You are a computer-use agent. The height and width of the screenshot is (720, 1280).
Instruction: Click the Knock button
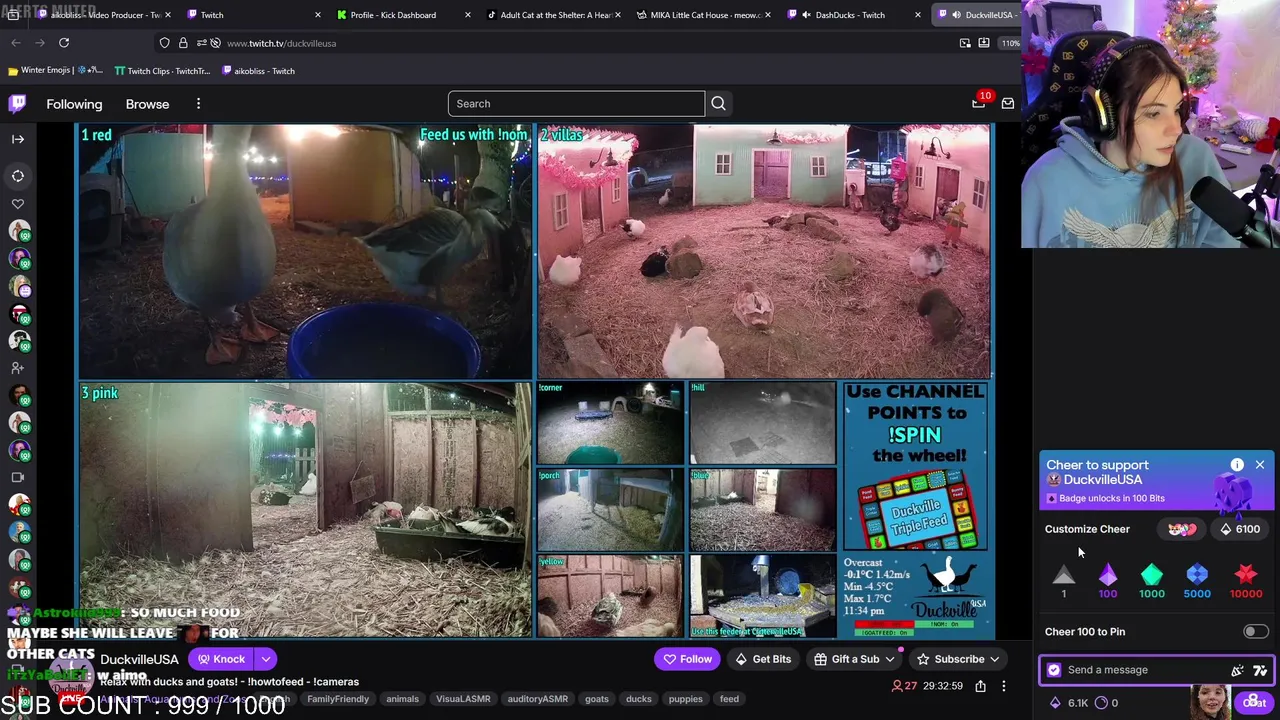tap(221, 659)
